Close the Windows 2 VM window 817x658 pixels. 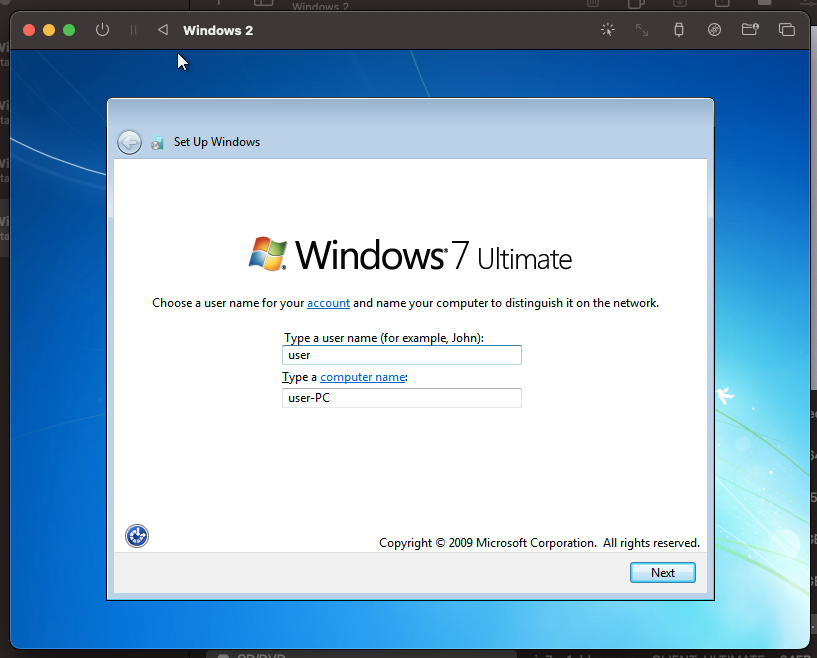pos(29,30)
